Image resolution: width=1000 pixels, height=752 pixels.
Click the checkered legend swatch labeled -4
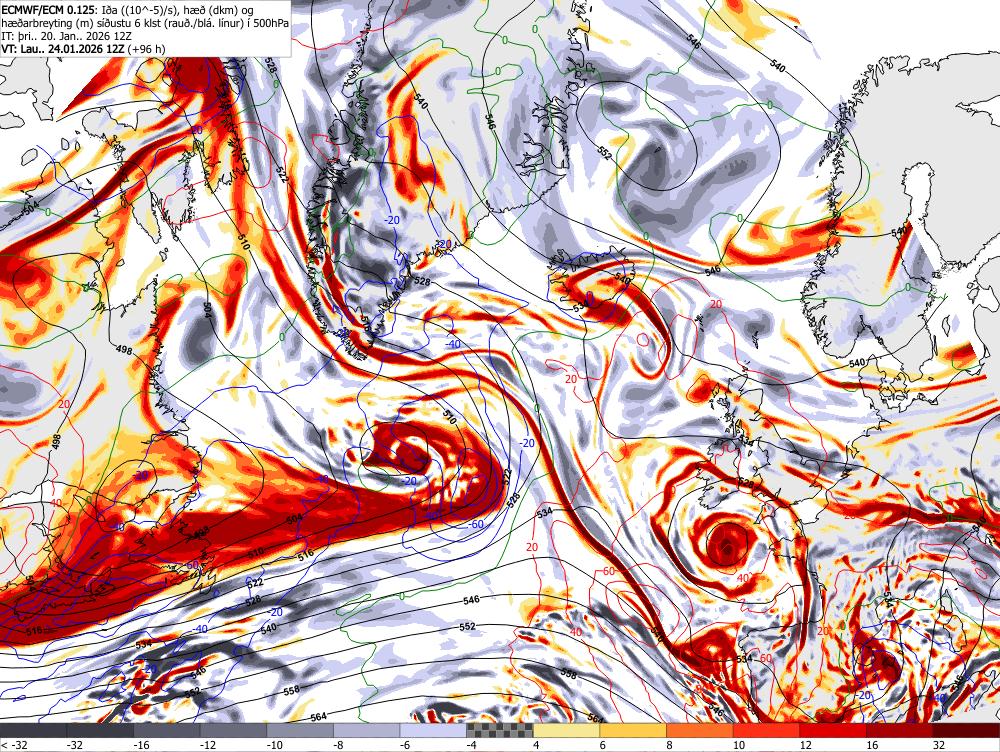point(500,731)
